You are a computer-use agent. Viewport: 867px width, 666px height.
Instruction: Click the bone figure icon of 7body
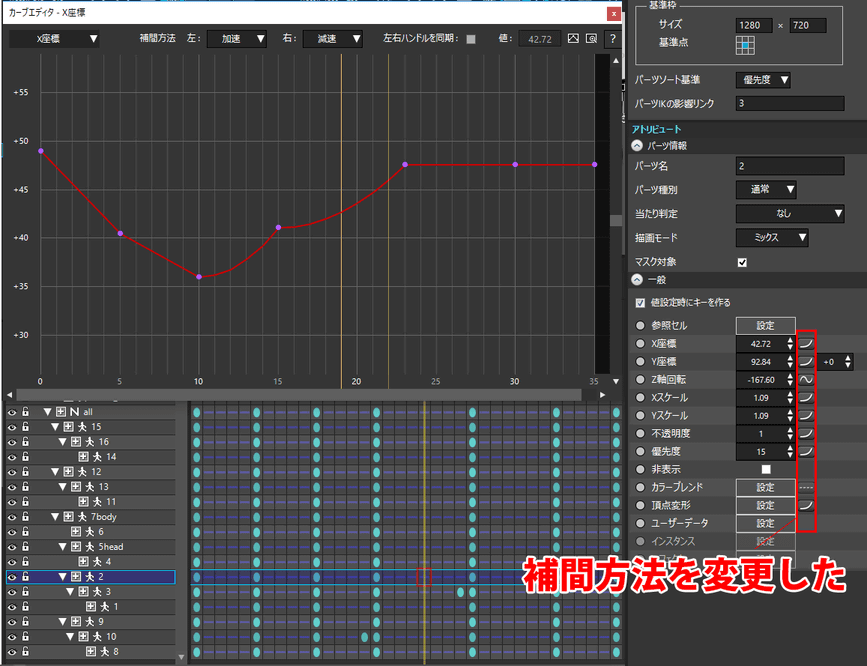click(82, 517)
